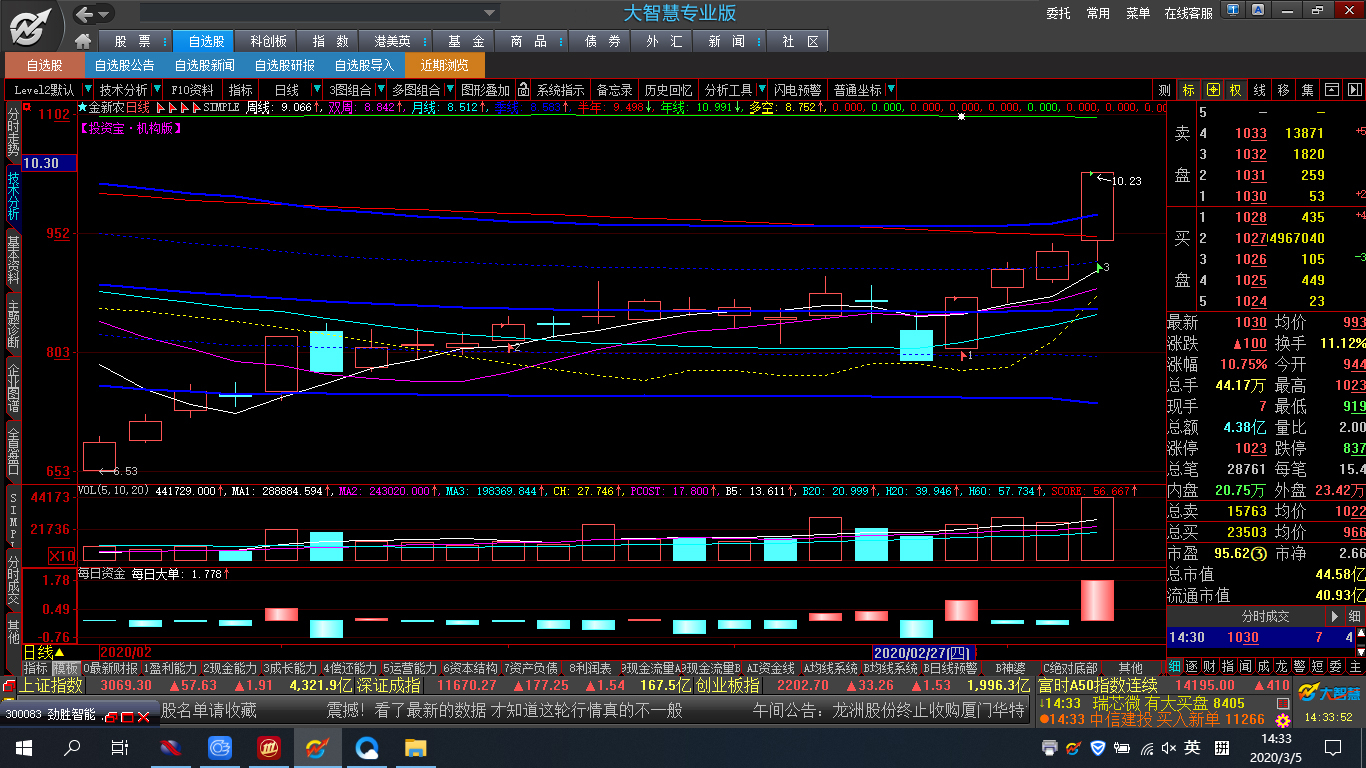
Task: Click the 大智慧 logo icon top-left
Action: pyautogui.click(x=32, y=25)
